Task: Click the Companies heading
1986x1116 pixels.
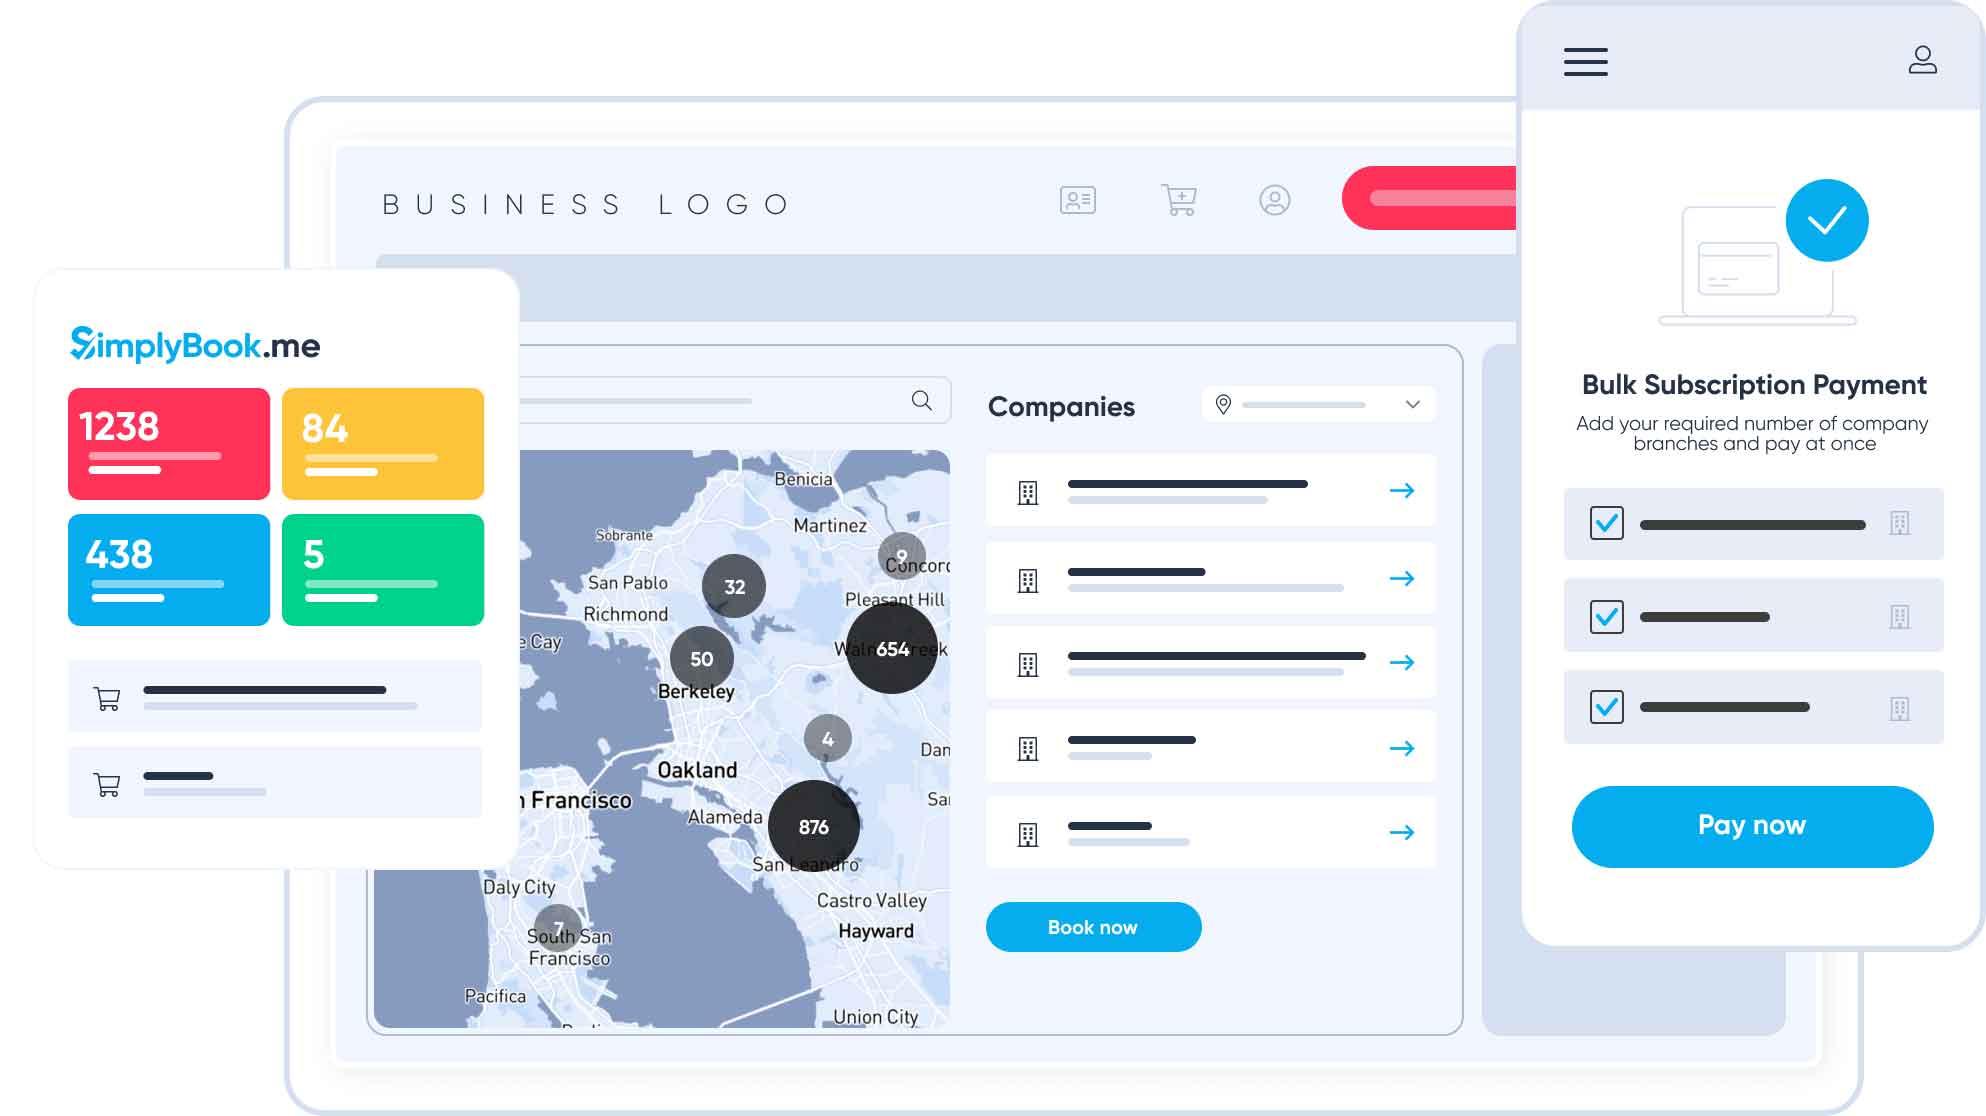Action: (x=1061, y=406)
